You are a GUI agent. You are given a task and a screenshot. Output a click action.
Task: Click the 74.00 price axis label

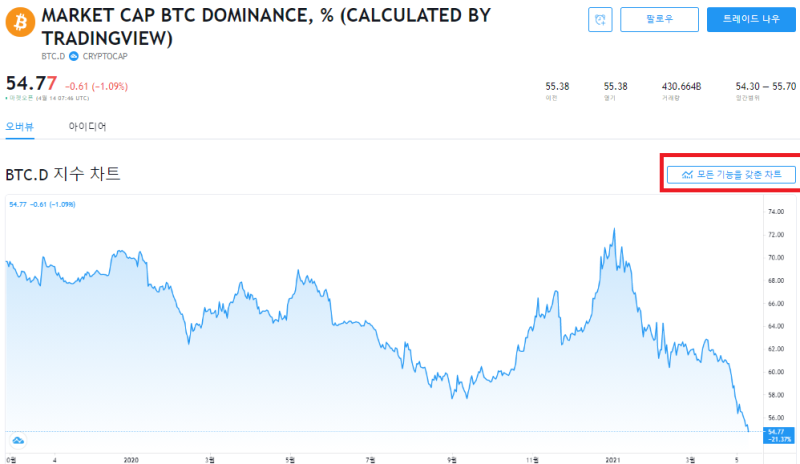pyautogui.click(x=776, y=212)
